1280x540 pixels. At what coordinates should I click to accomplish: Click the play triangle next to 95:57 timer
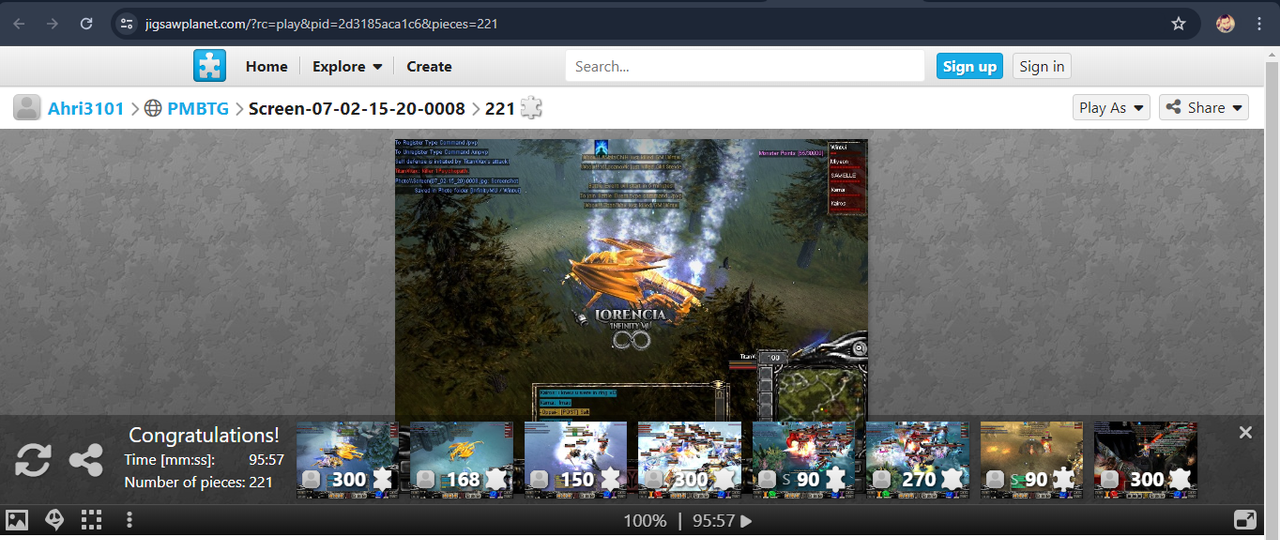pyautogui.click(x=746, y=521)
